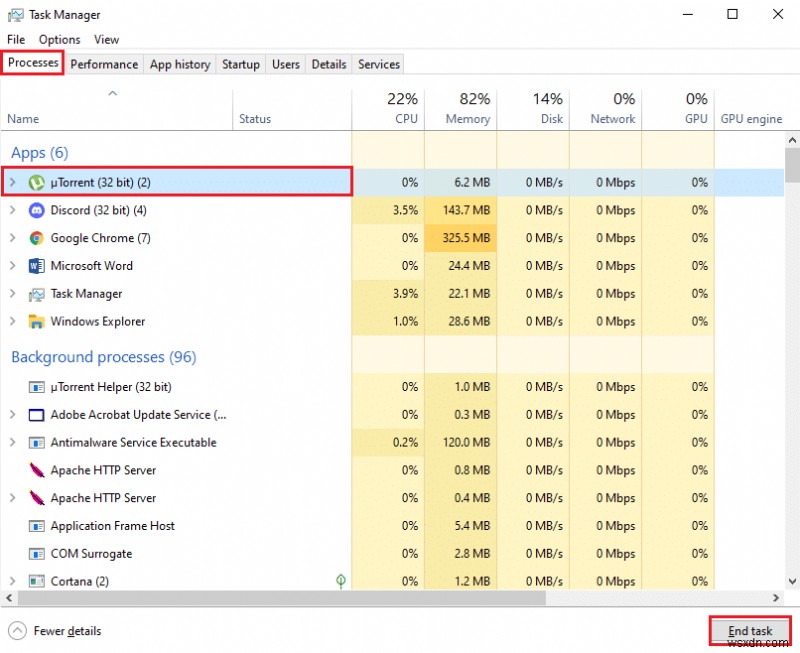Click Task Manager's 3.9% CPU value

[x=405, y=294]
